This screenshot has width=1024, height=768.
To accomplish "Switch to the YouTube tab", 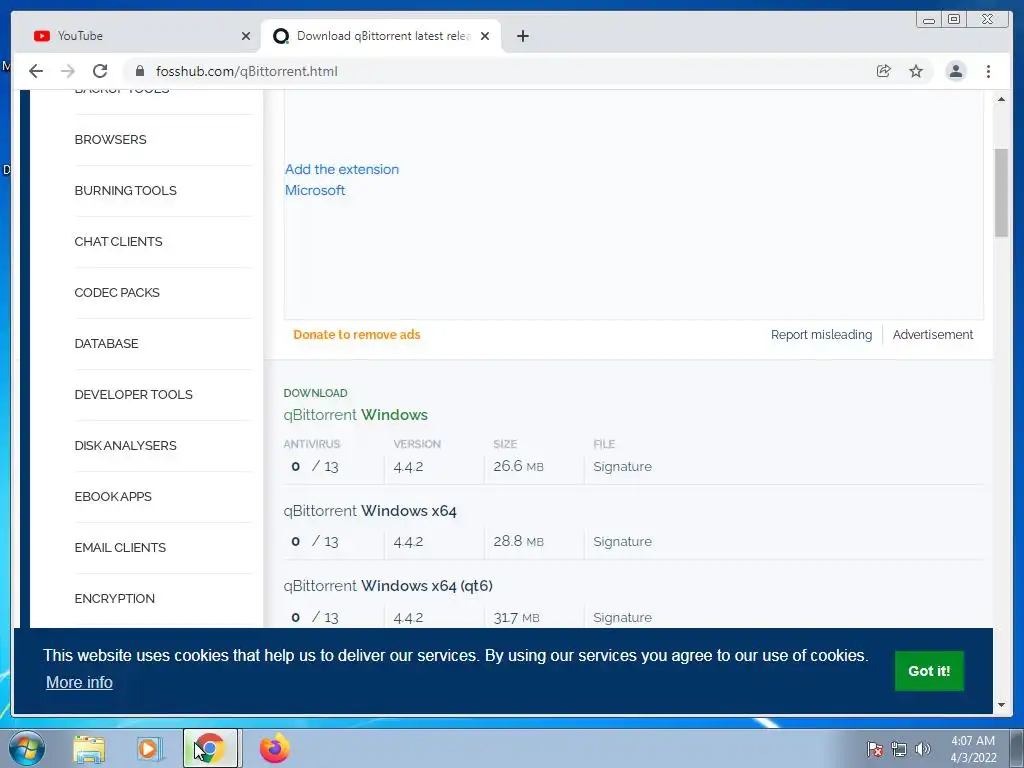I will click(x=137, y=36).
